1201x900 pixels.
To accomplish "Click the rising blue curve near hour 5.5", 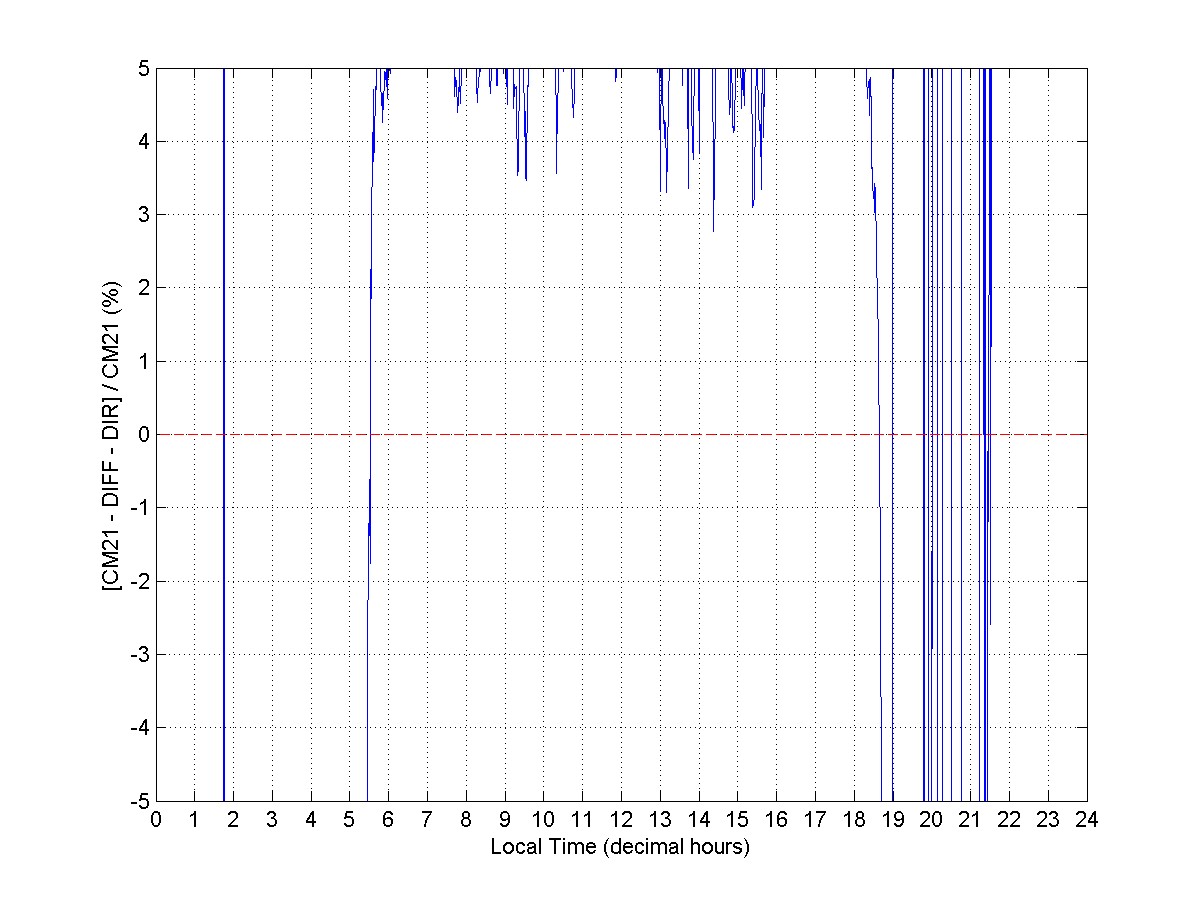I will click(370, 300).
